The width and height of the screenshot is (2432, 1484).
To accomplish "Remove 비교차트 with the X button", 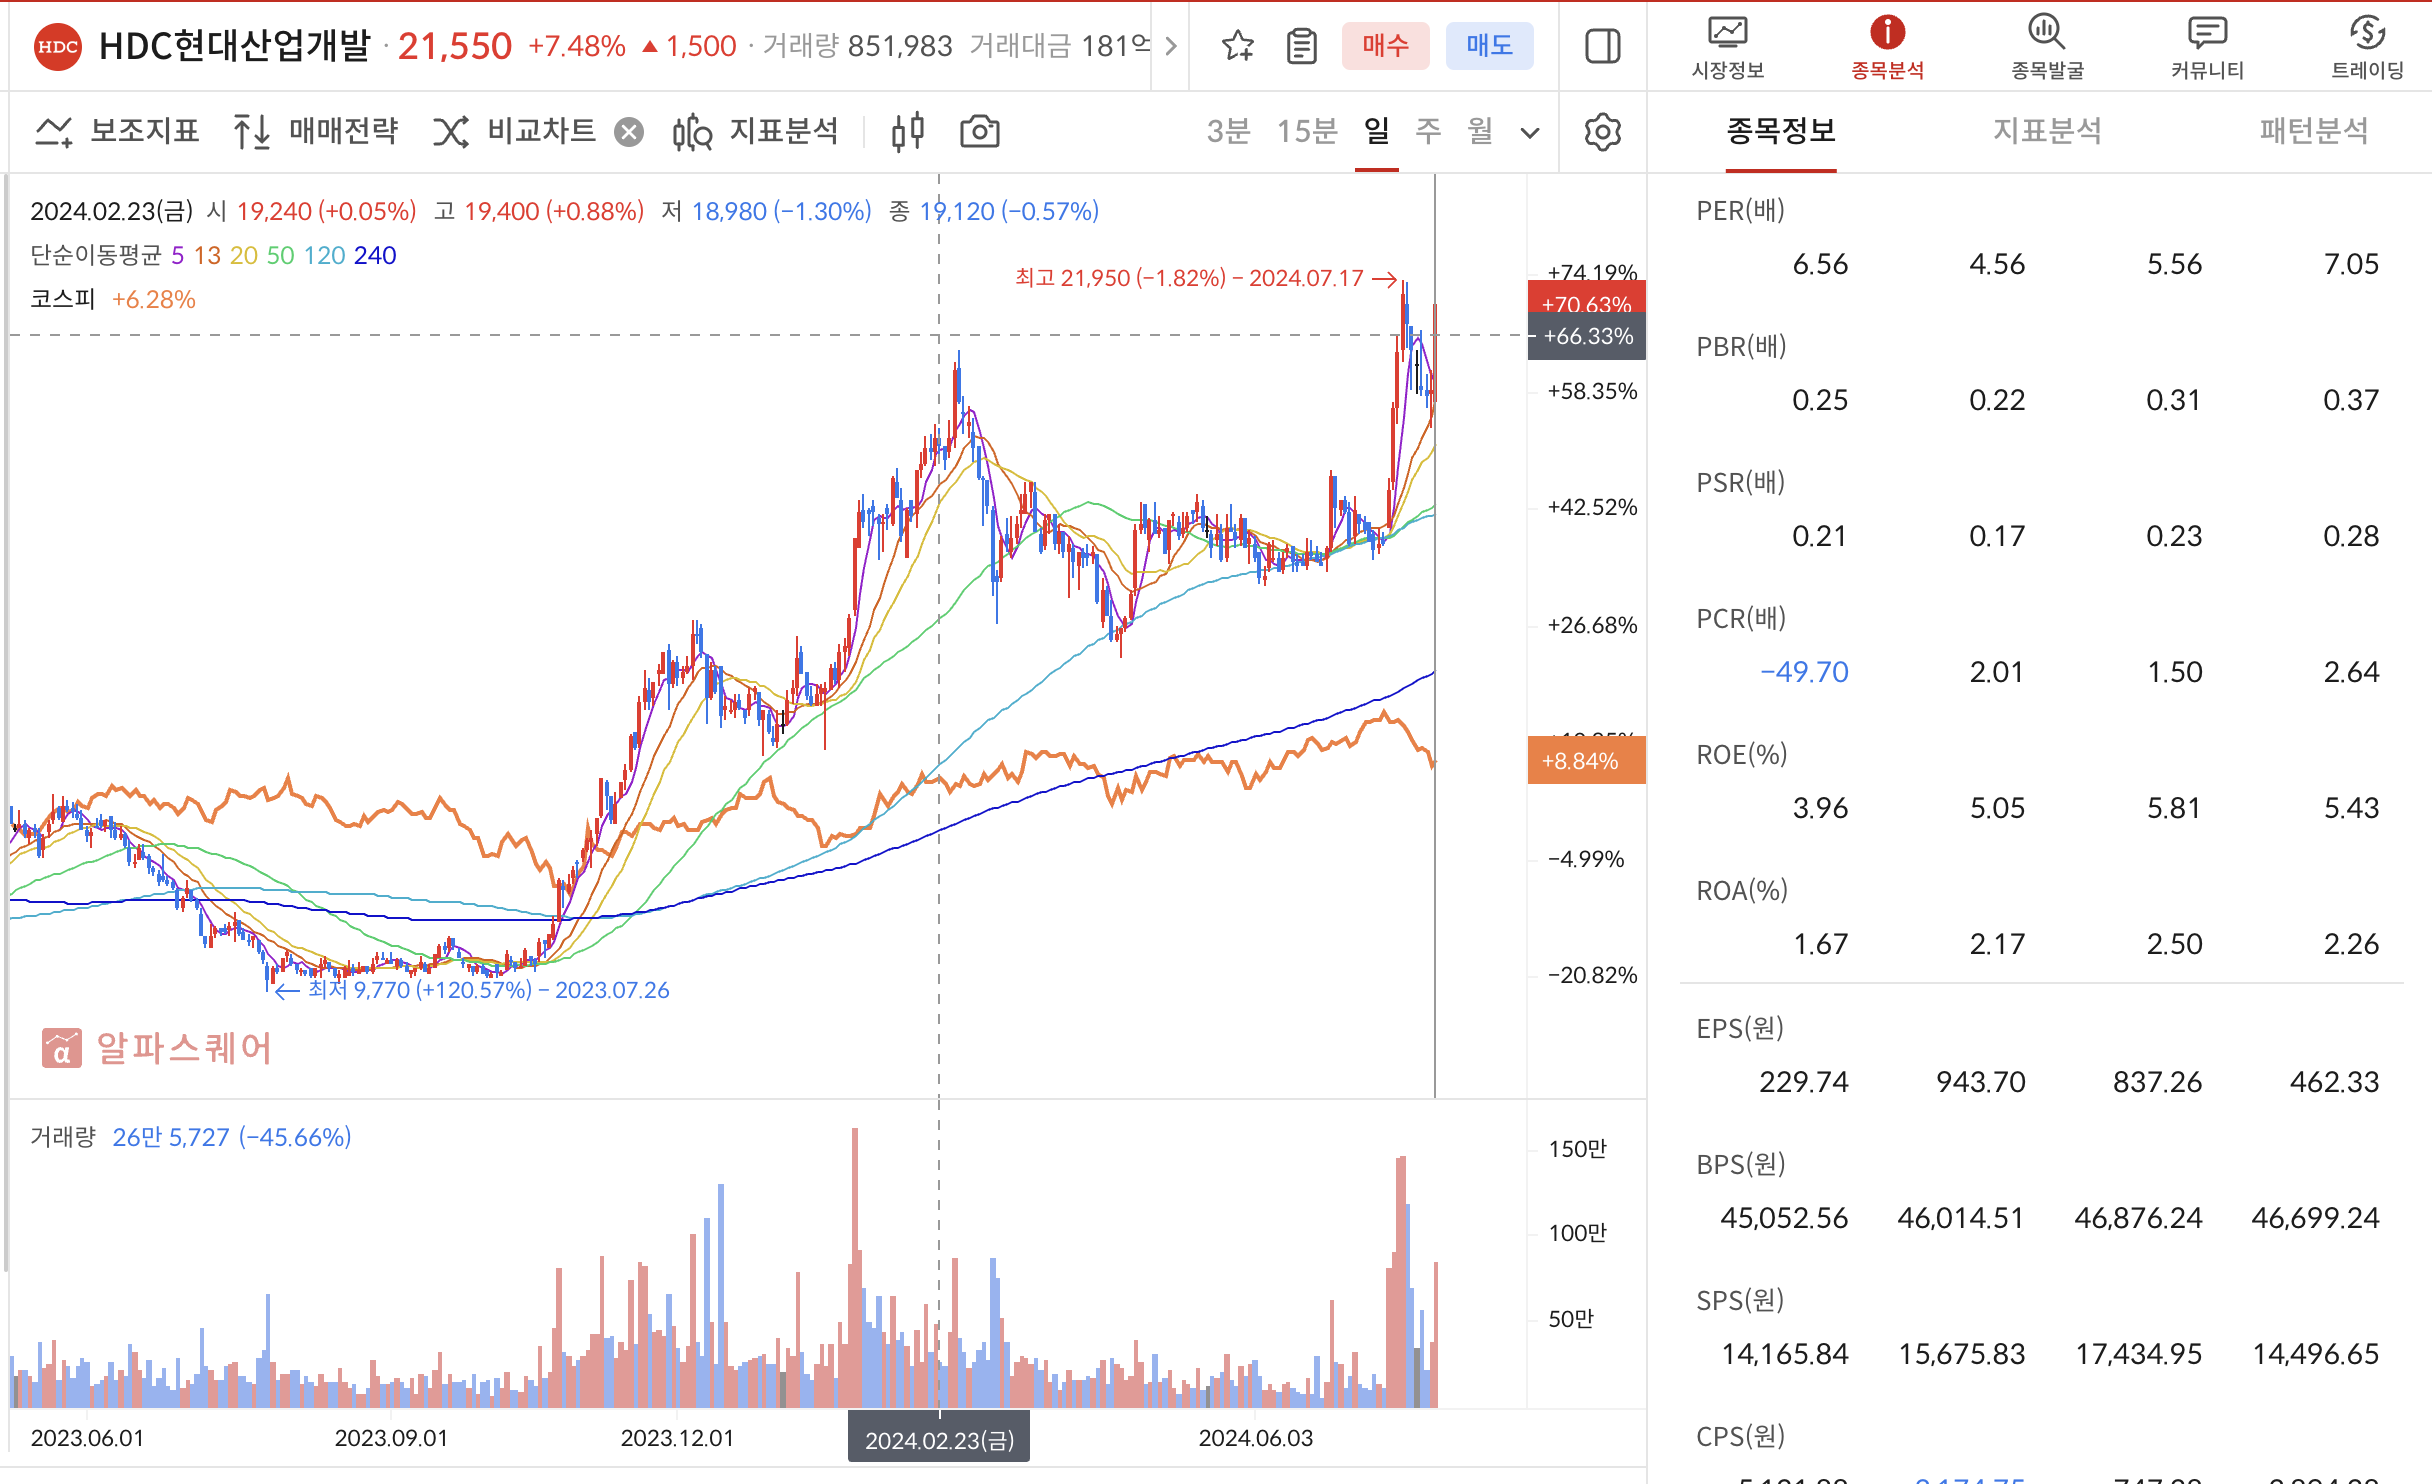I will (628, 132).
